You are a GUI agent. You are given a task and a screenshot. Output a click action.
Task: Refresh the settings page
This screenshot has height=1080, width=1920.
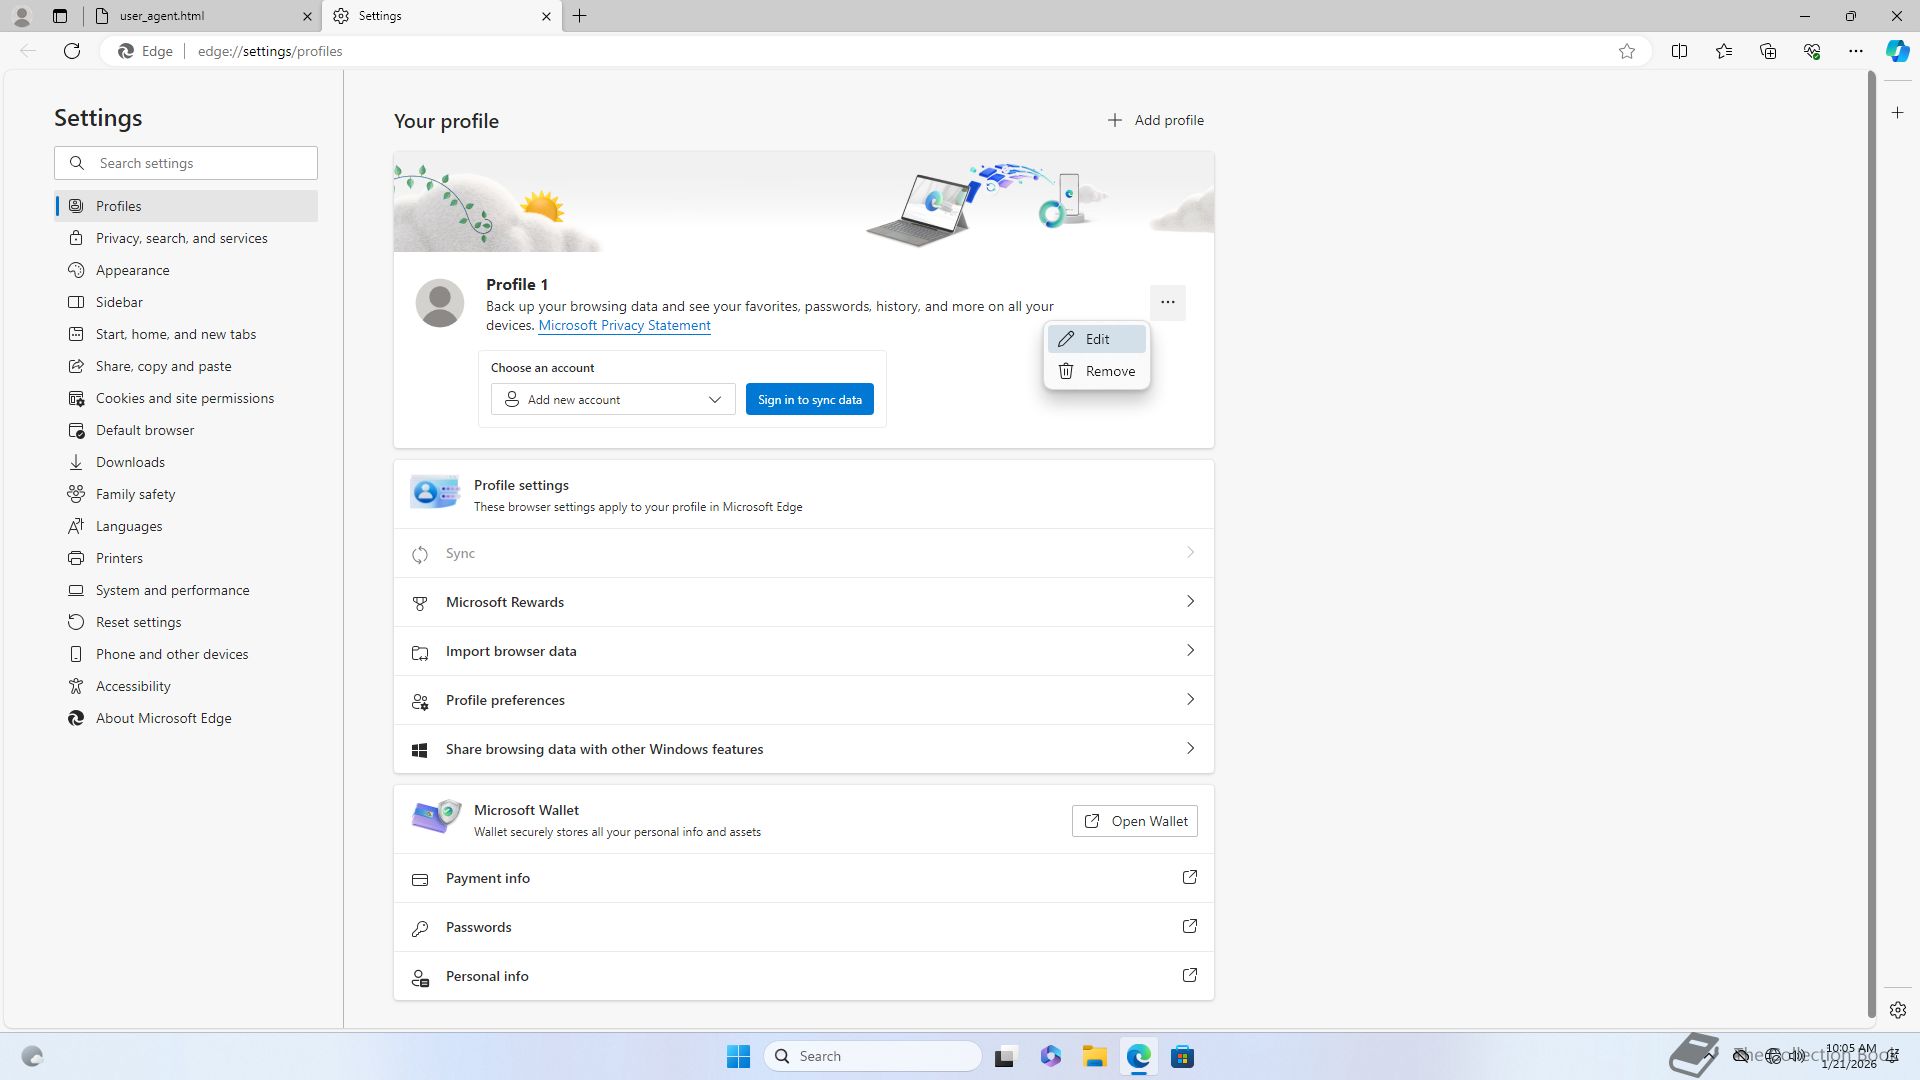(x=71, y=51)
